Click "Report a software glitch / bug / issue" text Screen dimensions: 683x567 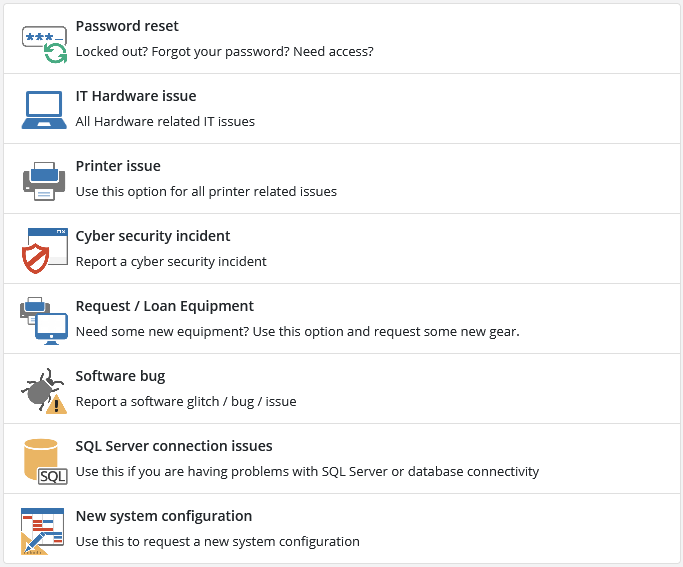pos(186,401)
